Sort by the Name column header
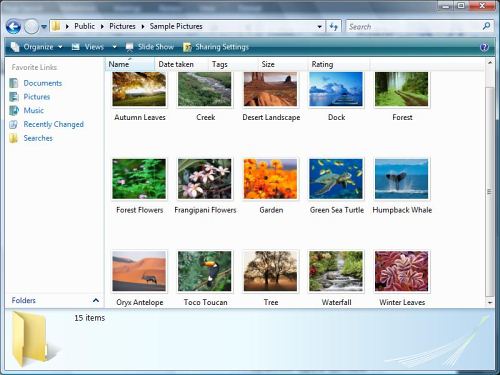500x375 pixels. click(130, 64)
